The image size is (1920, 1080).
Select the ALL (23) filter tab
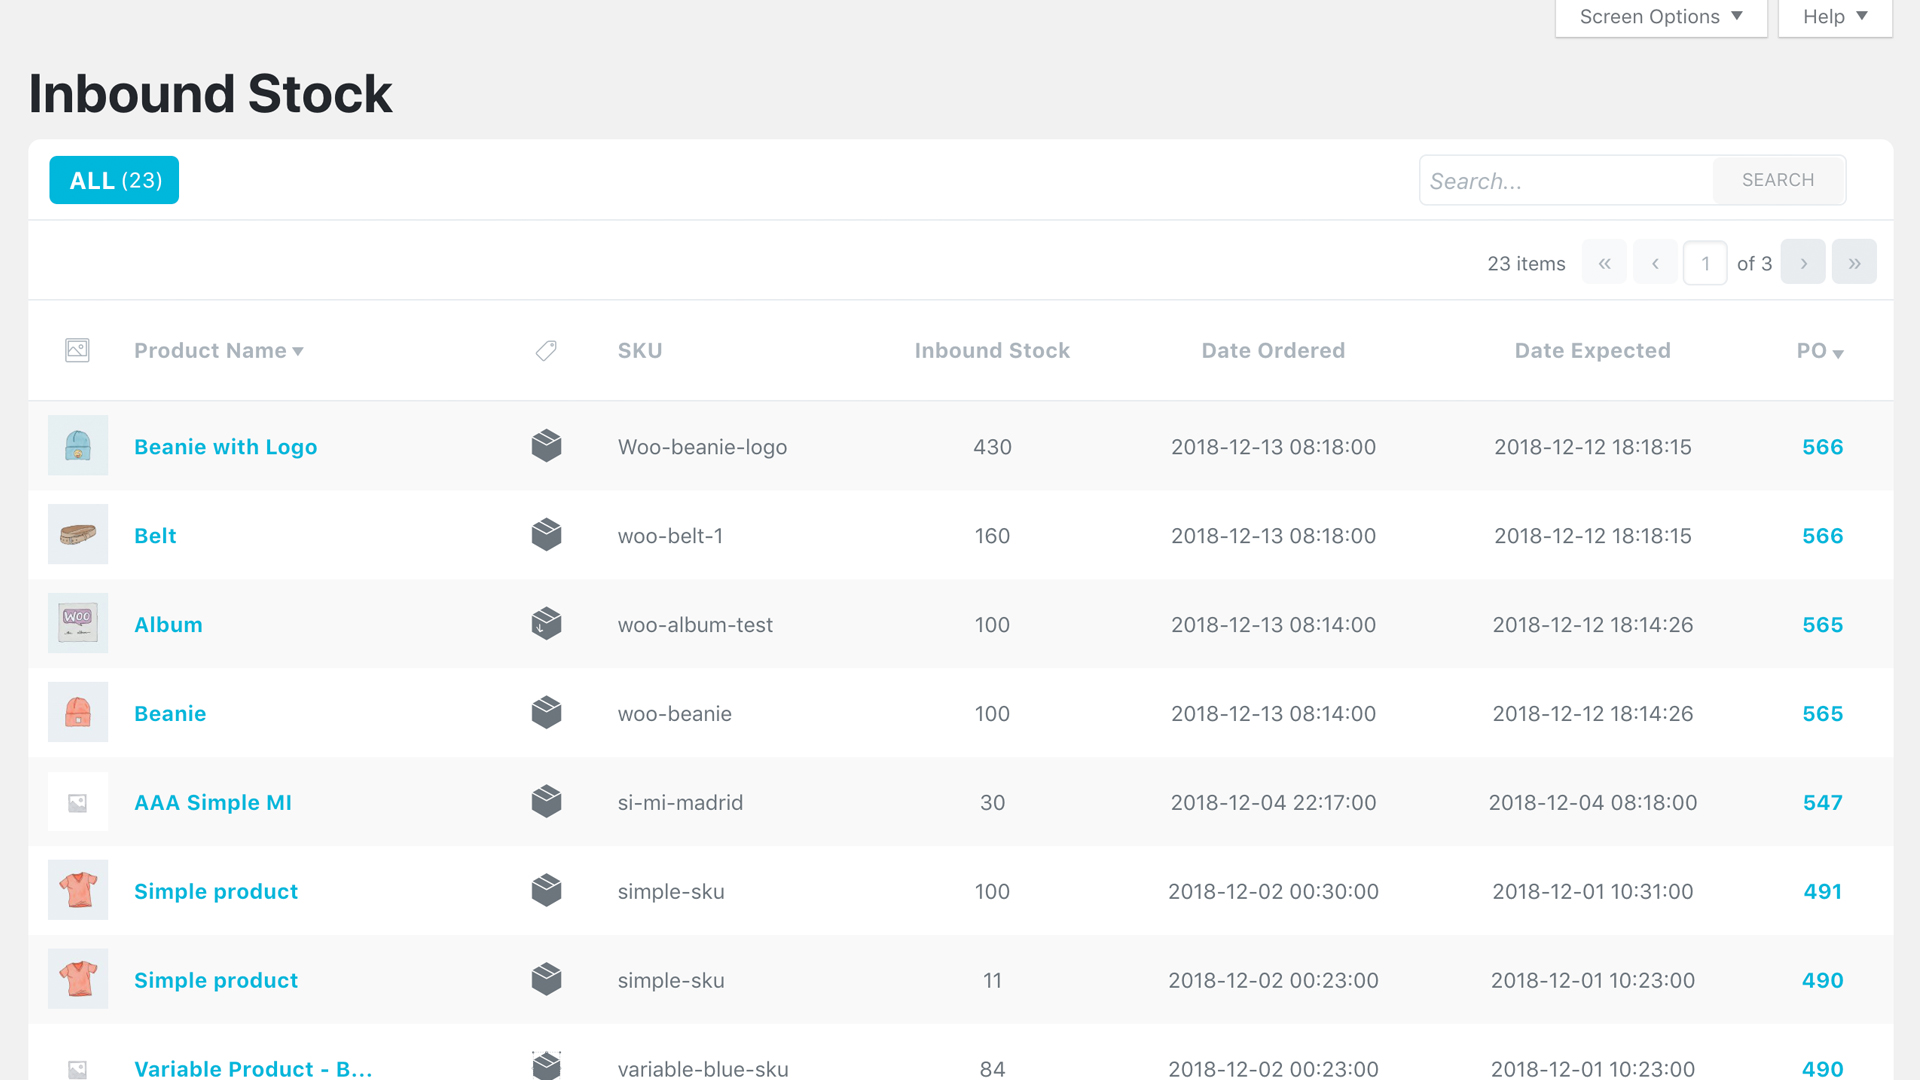114,180
